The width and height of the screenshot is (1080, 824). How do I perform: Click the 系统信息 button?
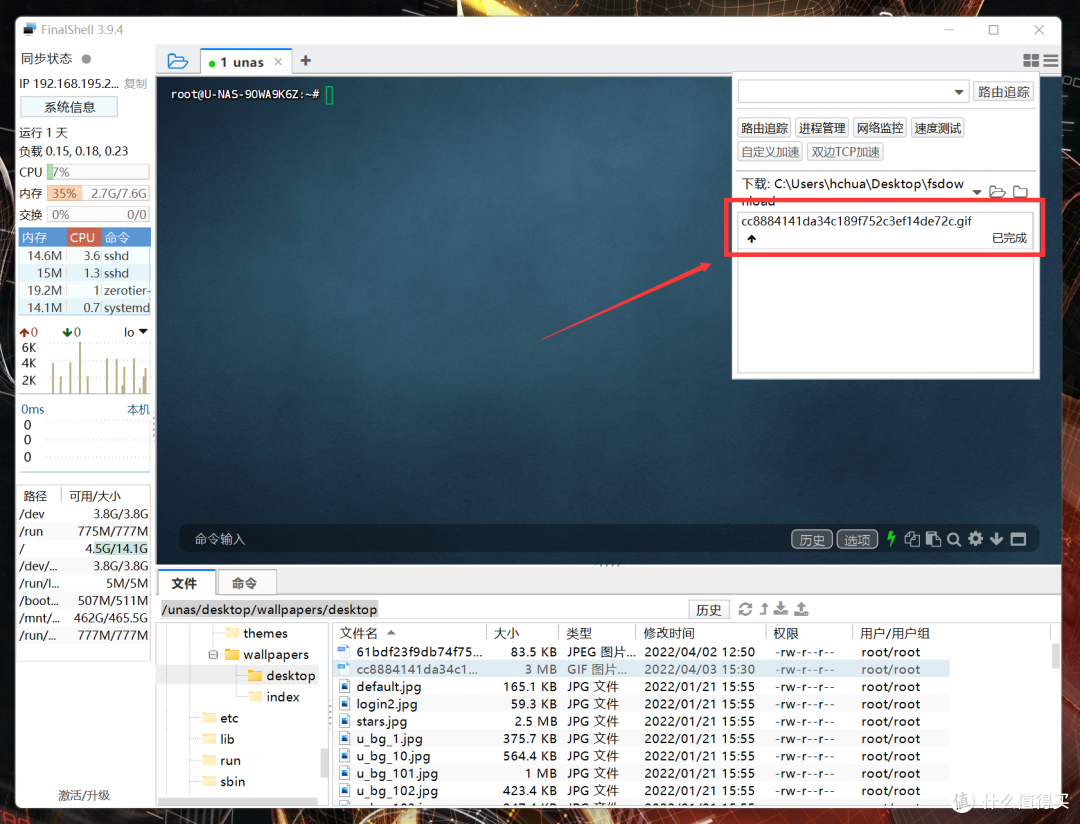69,107
